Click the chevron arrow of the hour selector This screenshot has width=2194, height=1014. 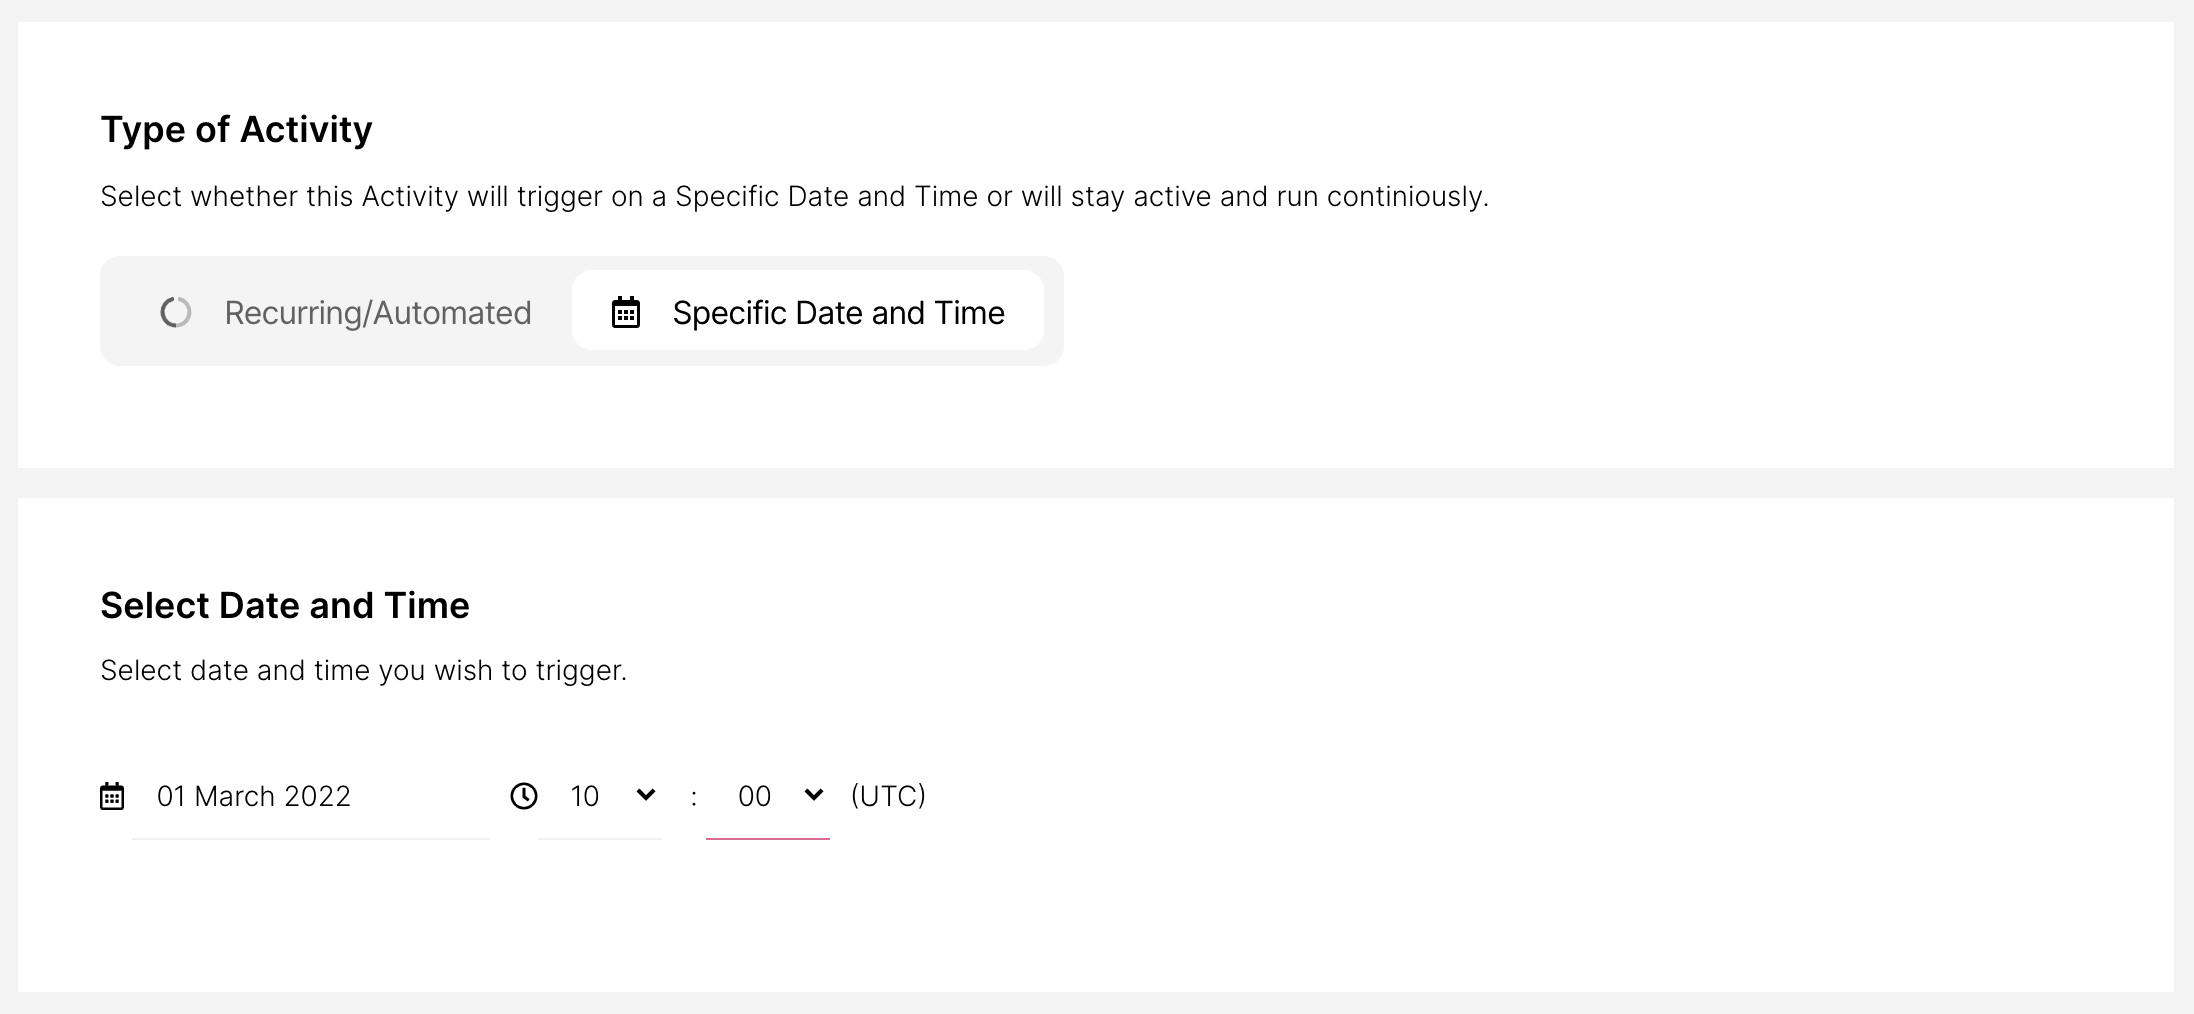point(646,795)
